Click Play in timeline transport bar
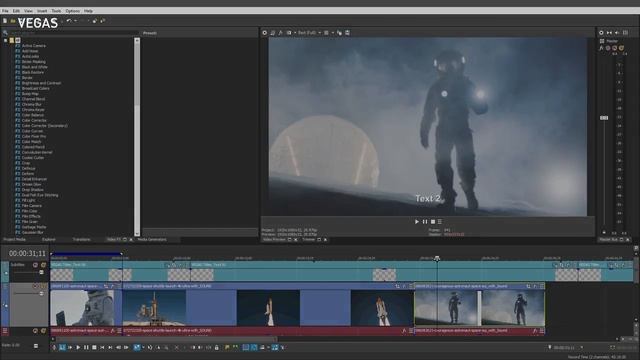Viewport: 640px width, 360px height. [78, 347]
